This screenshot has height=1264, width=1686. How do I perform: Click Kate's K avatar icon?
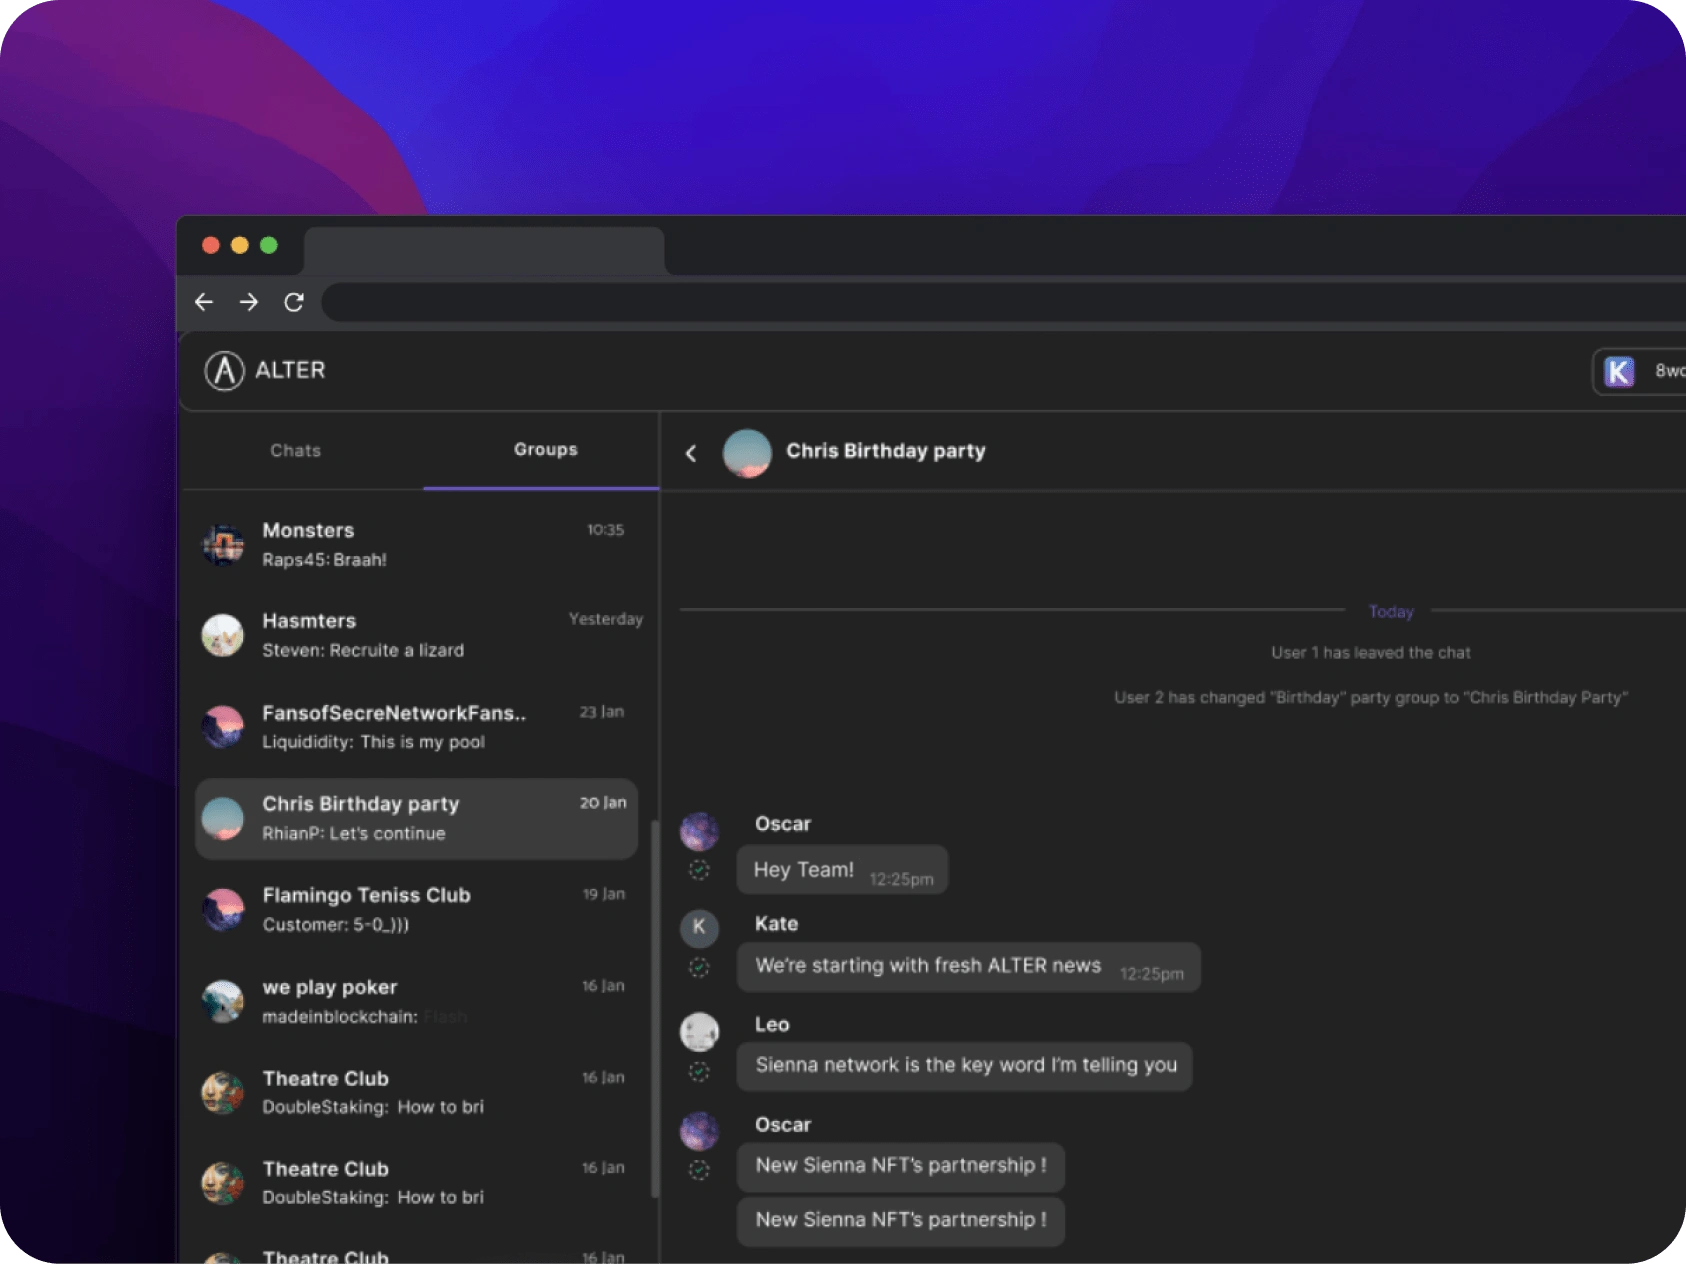700,928
